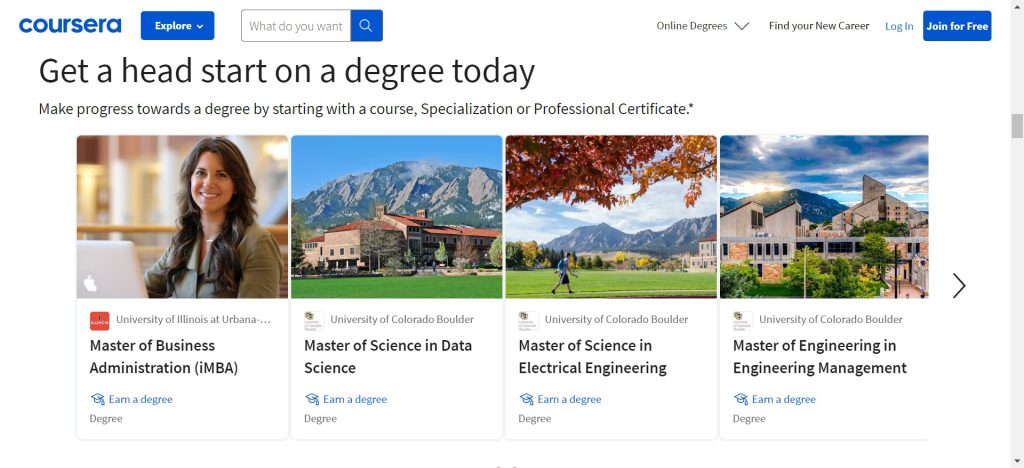Click the magnifying glass search button
This screenshot has width=1024, height=468.
pos(366,26)
